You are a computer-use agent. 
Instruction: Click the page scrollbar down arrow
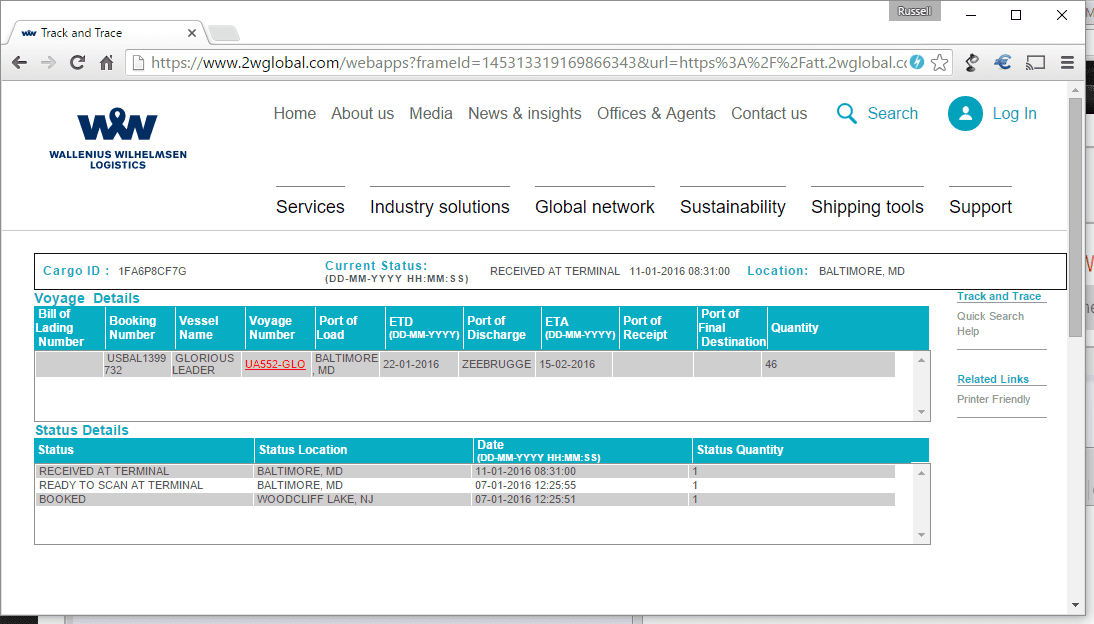1075,605
